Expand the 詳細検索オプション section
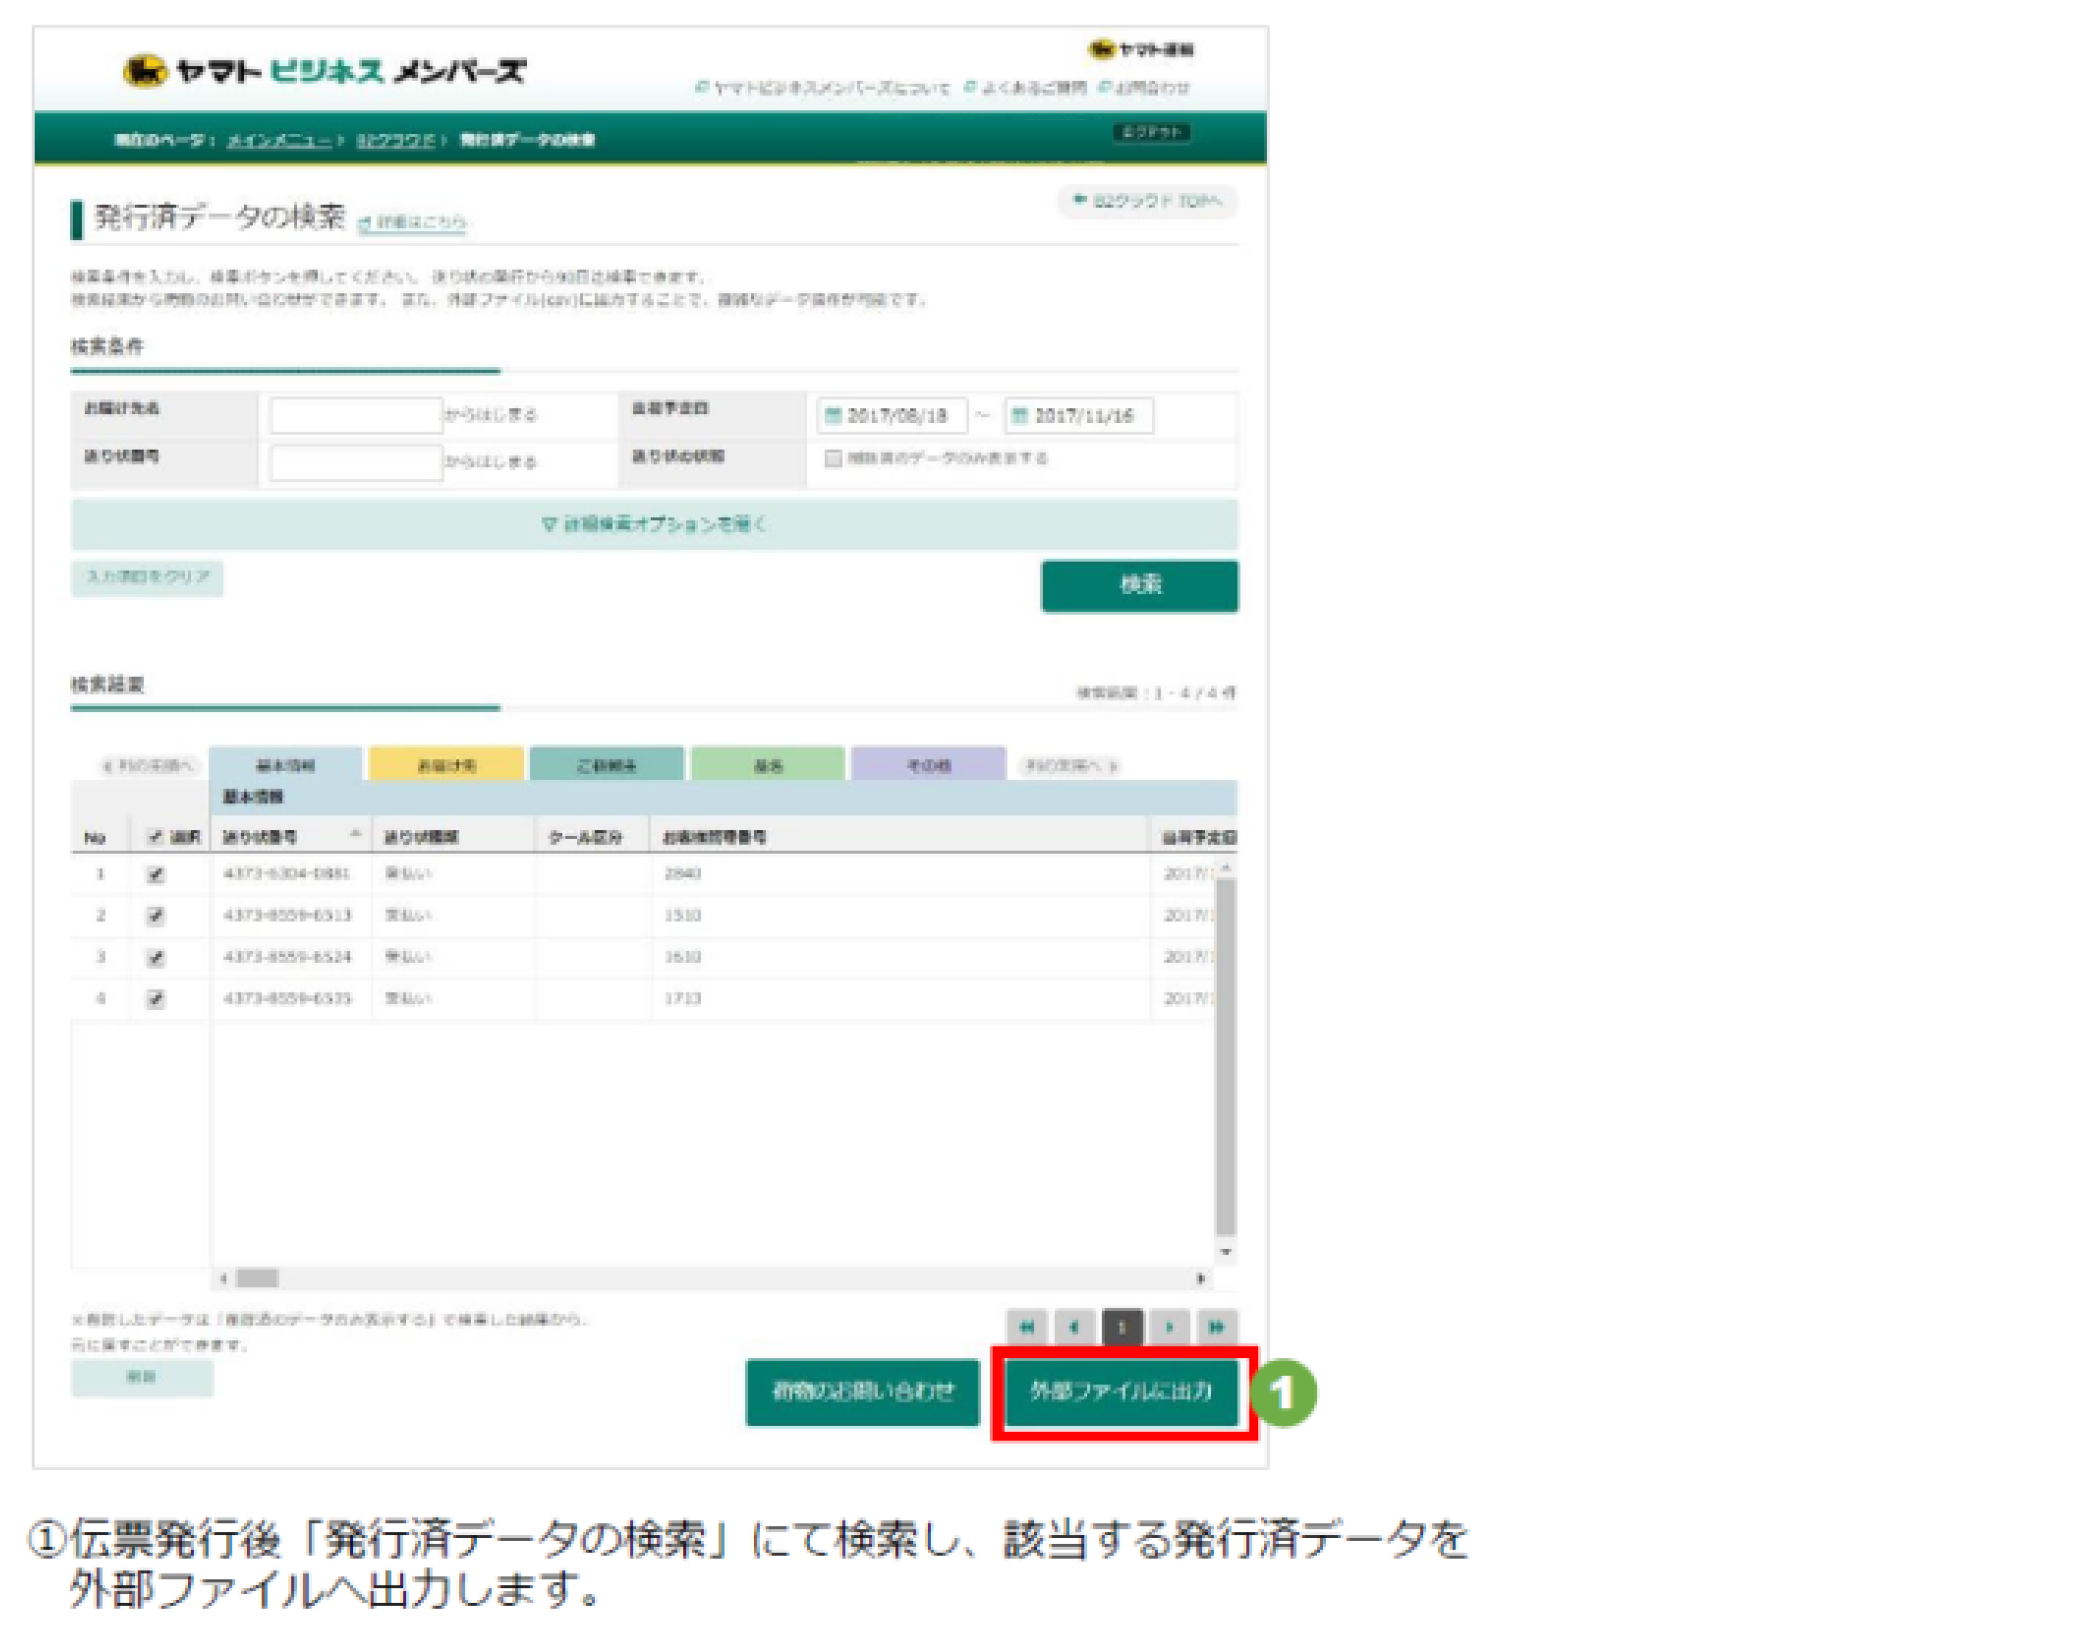The width and height of the screenshot is (2090, 1643). coord(654,524)
